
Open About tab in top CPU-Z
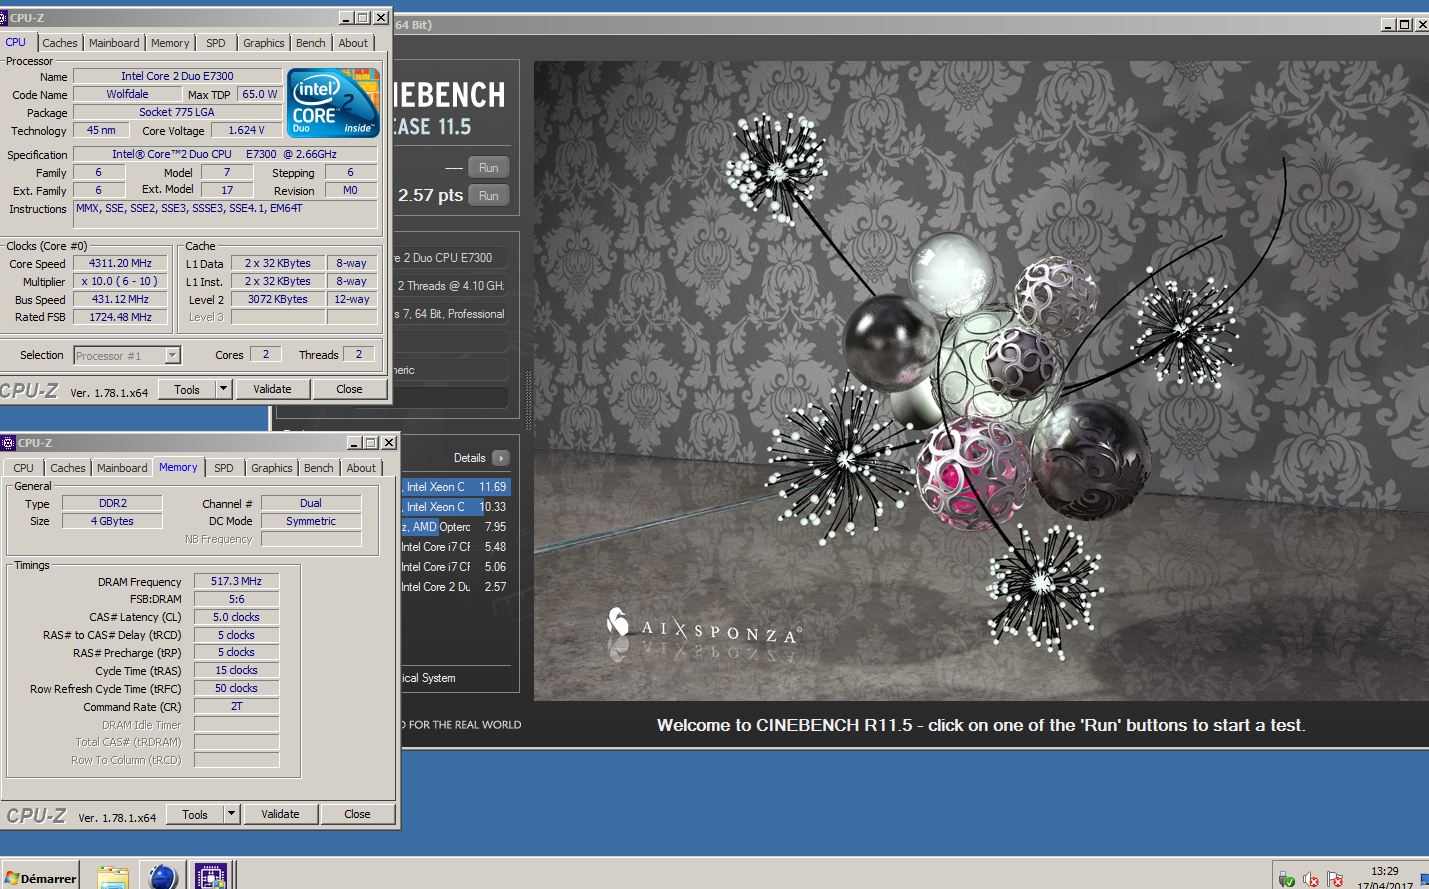[x=353, y=43]
